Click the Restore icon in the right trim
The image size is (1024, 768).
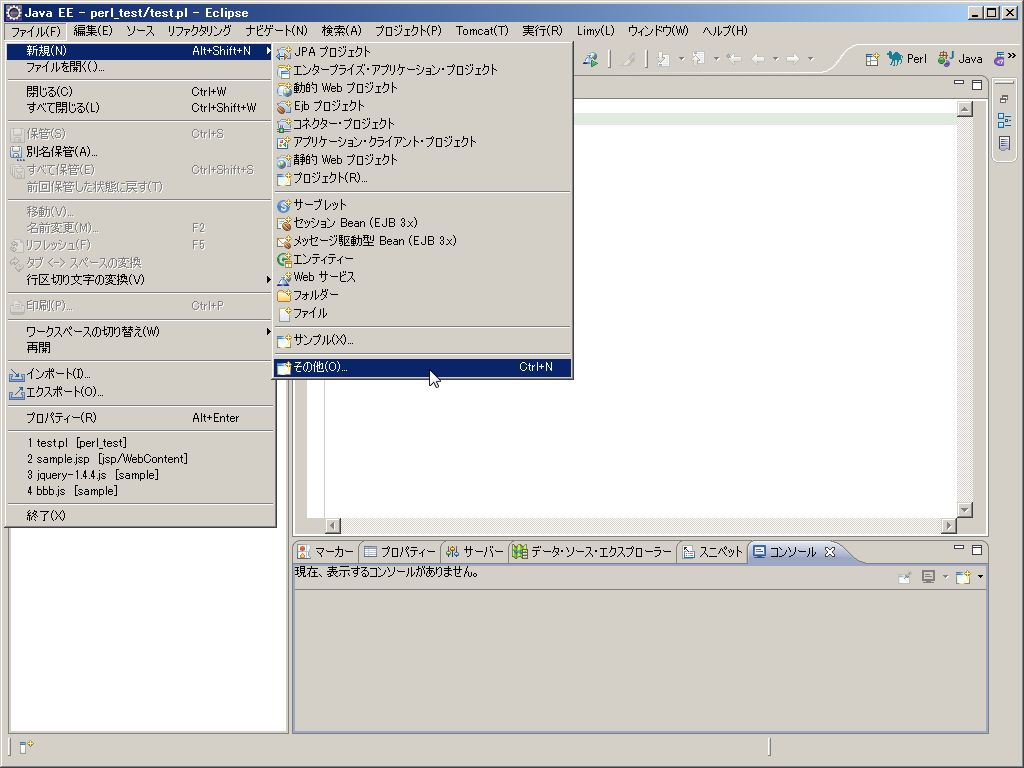(x=1004, y=99)
